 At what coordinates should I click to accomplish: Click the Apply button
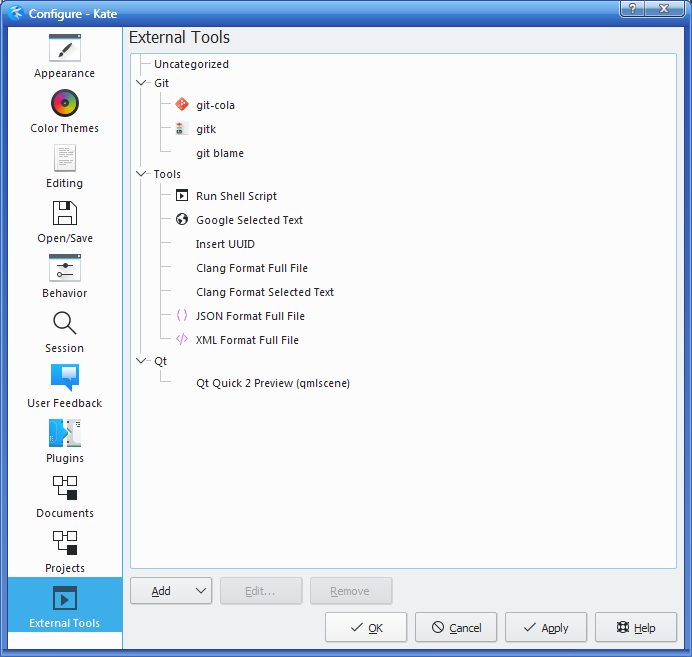[546, 627]
